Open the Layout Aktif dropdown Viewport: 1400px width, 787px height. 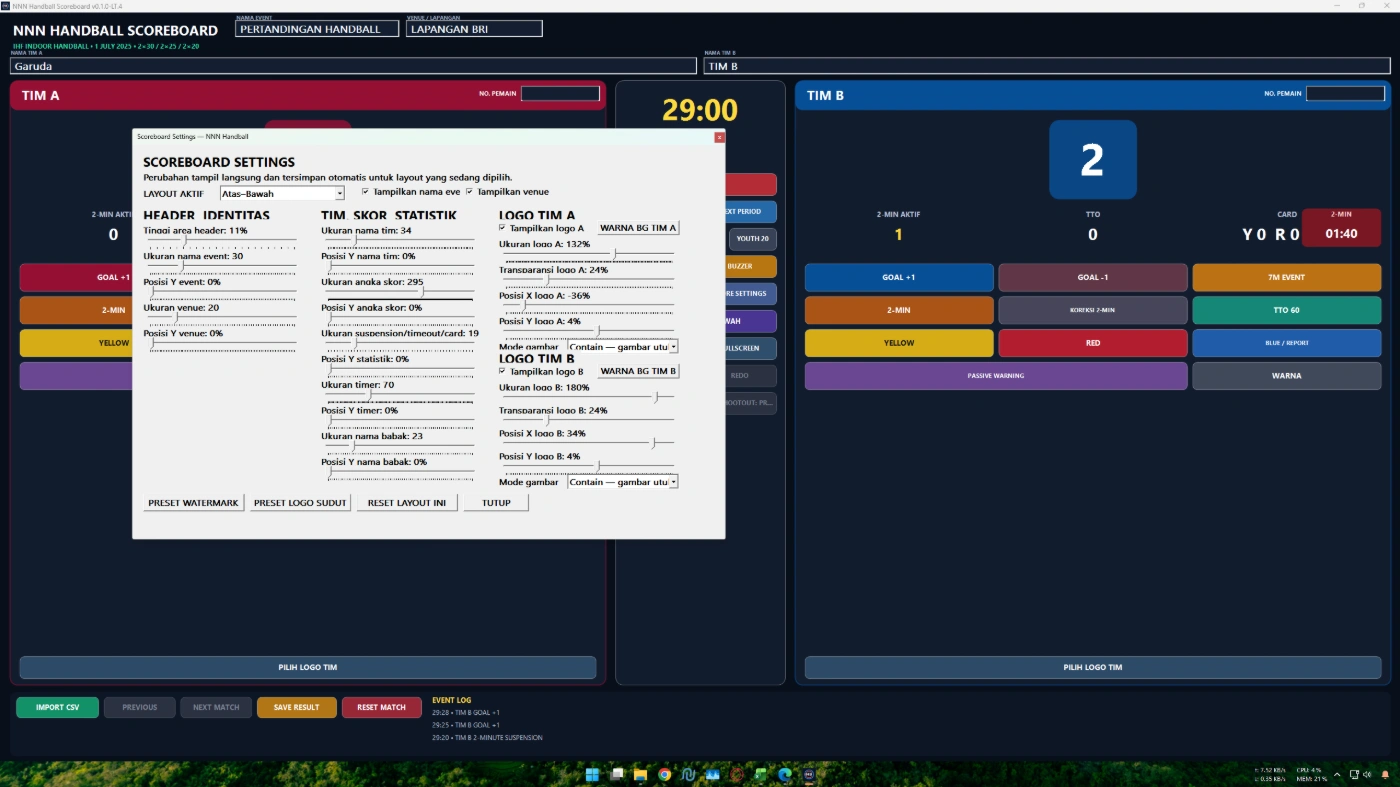[282, 193]
